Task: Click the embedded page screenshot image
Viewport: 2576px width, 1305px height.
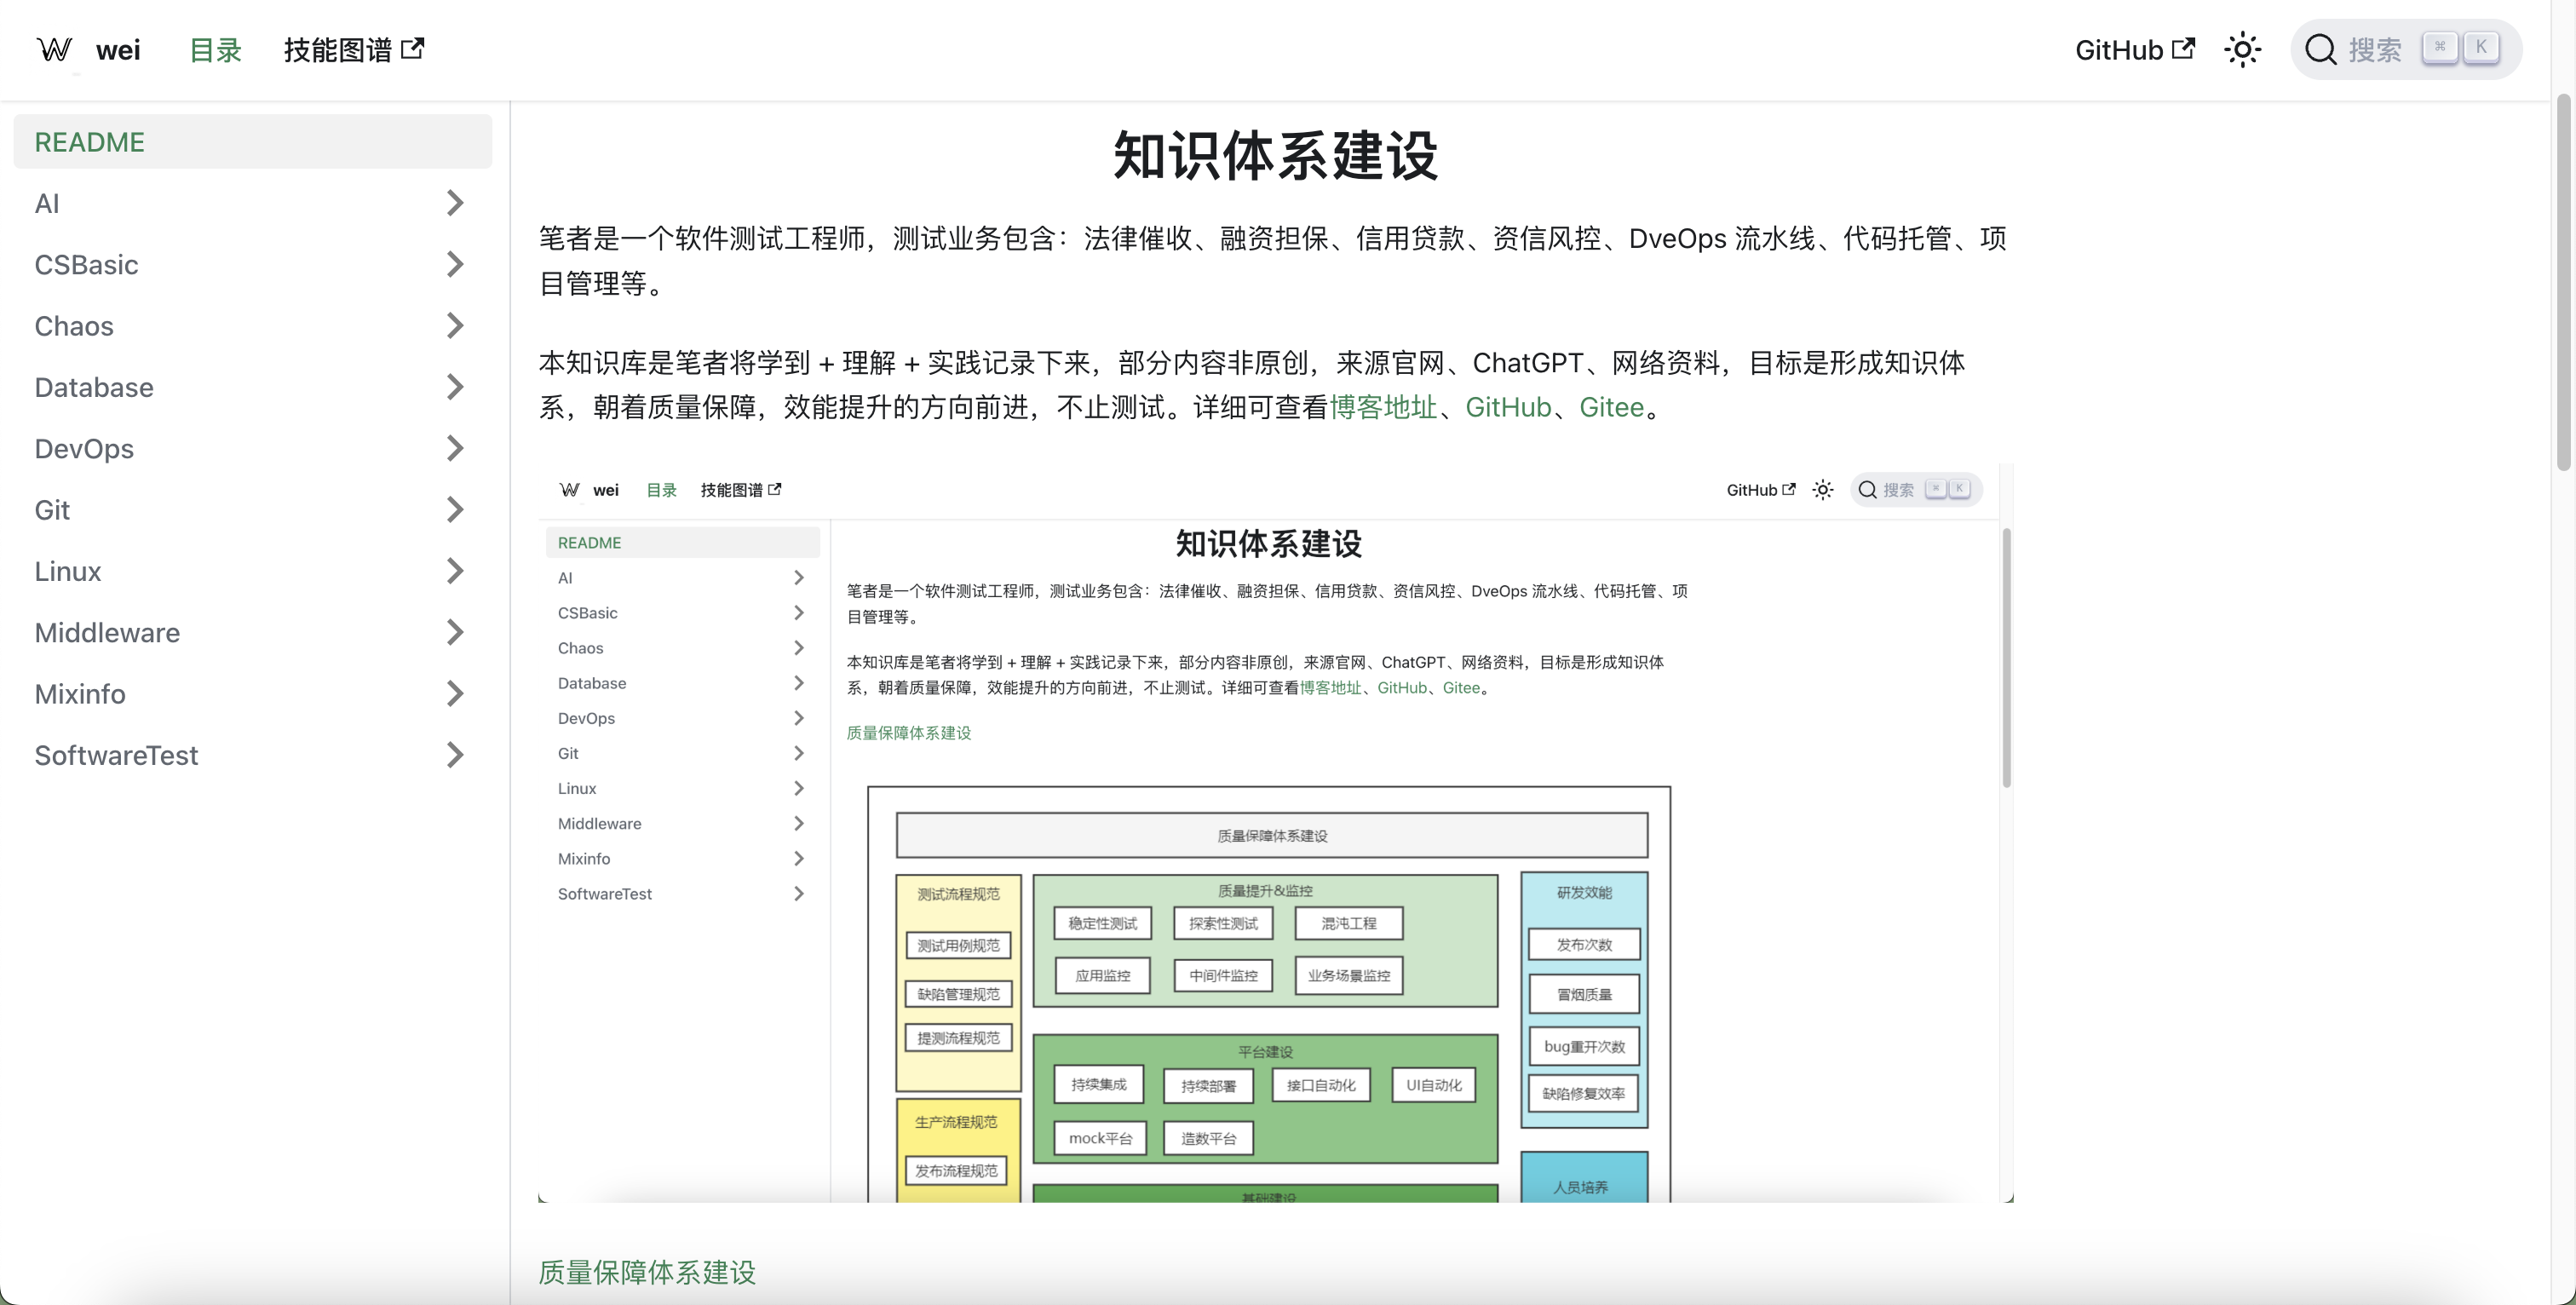Action: tap(1274, 832)
